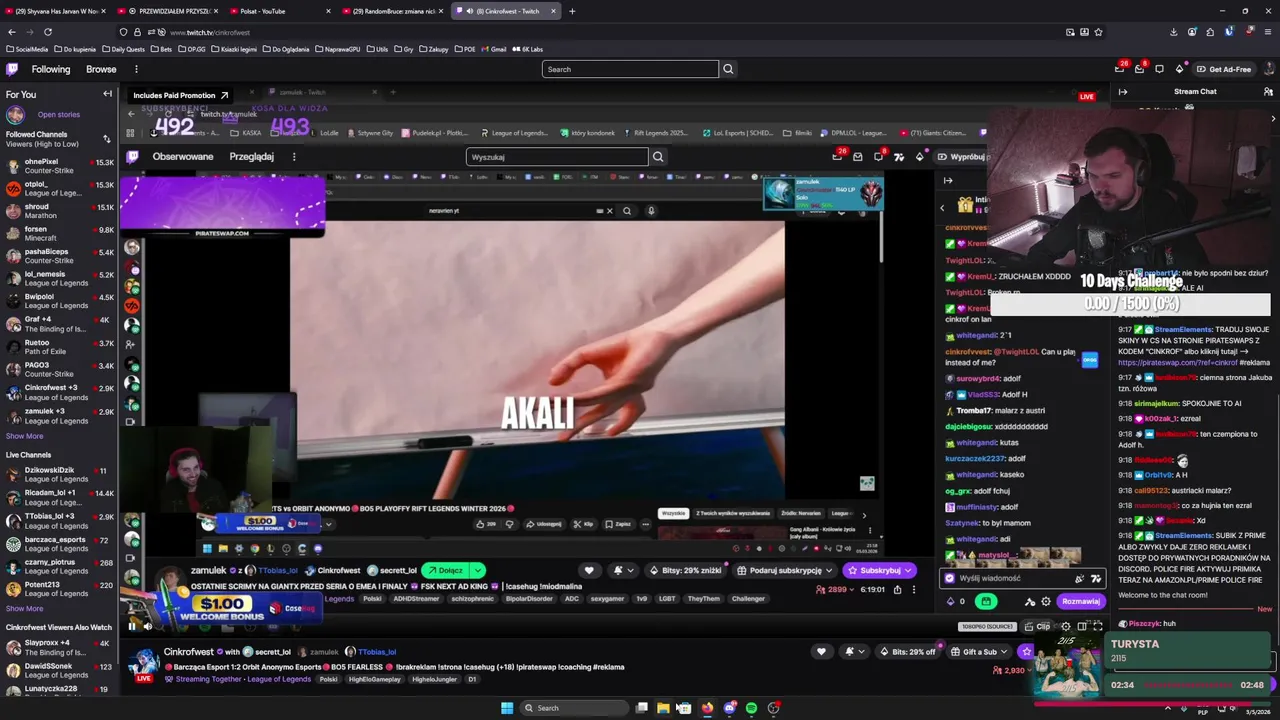Screen dimensions: 1280x720
Task: Toggle theatre mode on the player
Action: point(1082,626)
